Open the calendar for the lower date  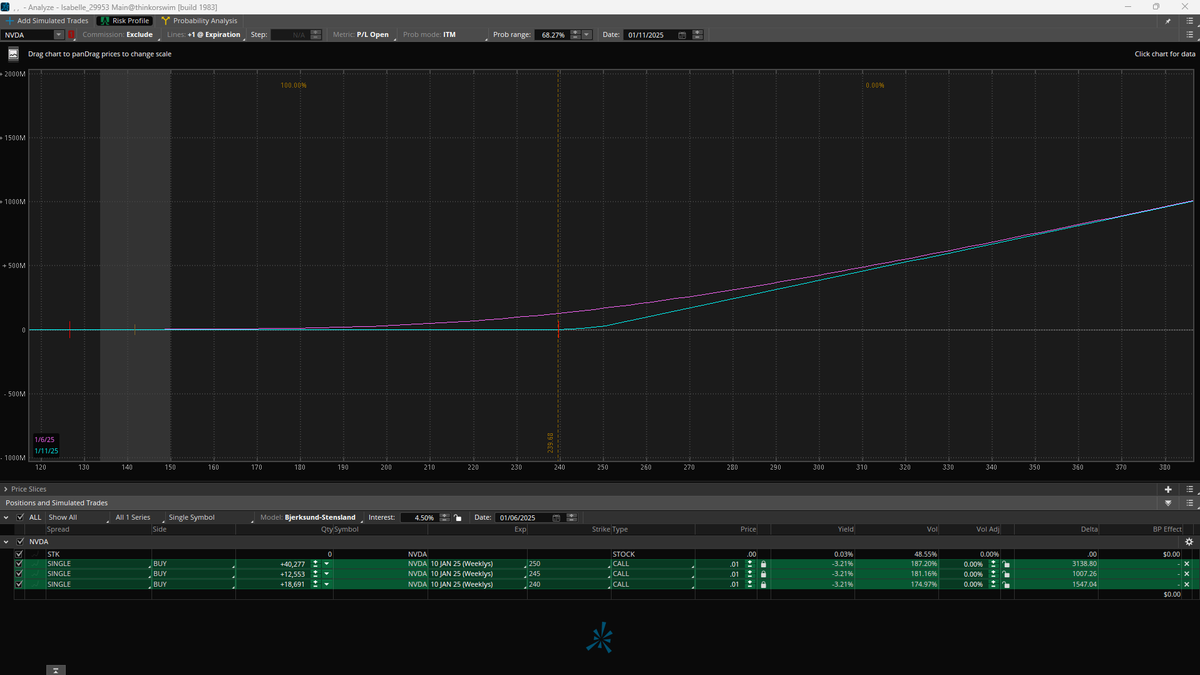tap(555, 517)
